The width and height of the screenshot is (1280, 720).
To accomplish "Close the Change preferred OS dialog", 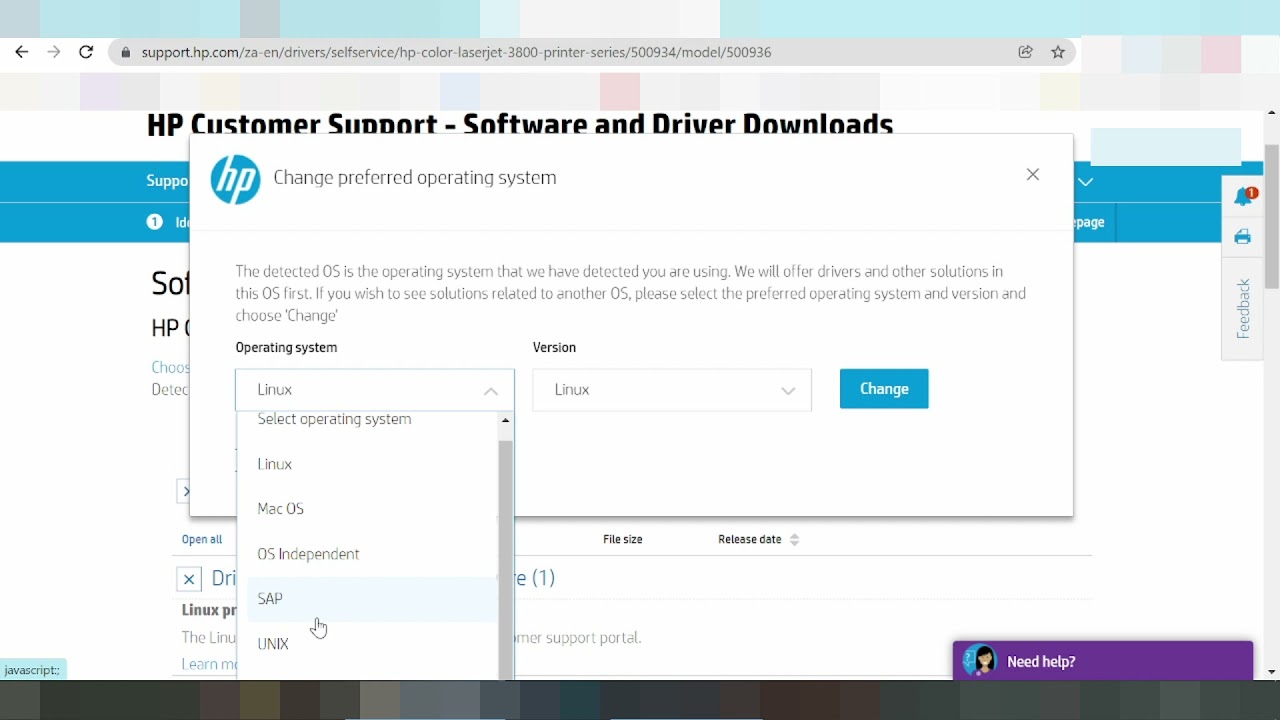I will click(1033, 174).
